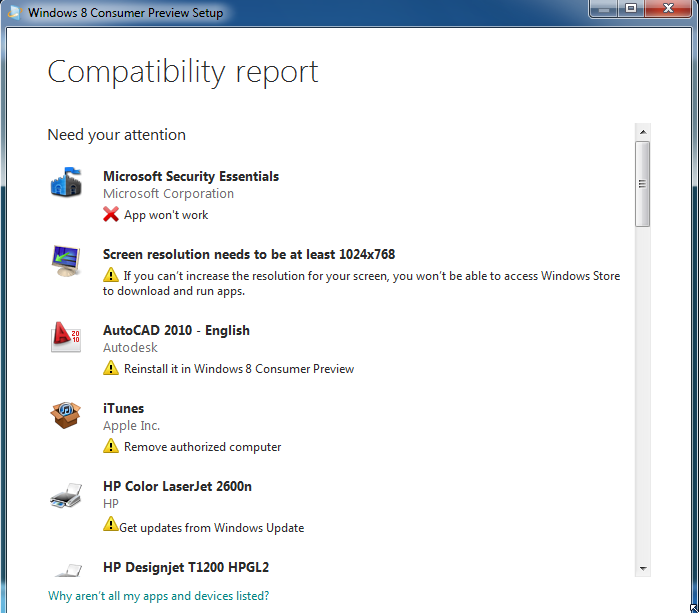
Task: Select the AutoCAD 2010 - English entry title
Action: [x=176, y=330]
